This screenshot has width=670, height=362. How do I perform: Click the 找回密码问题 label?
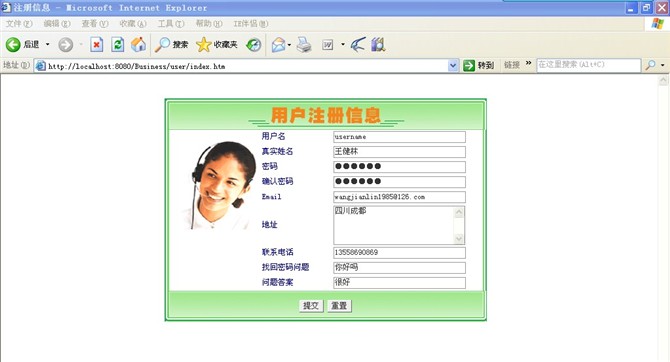285,267
